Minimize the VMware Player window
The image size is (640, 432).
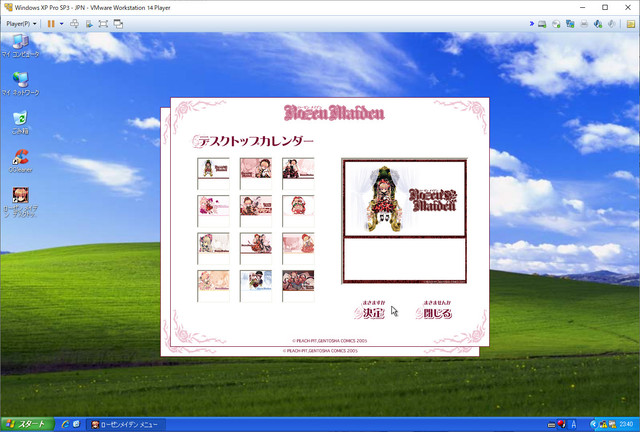point(582,7)
